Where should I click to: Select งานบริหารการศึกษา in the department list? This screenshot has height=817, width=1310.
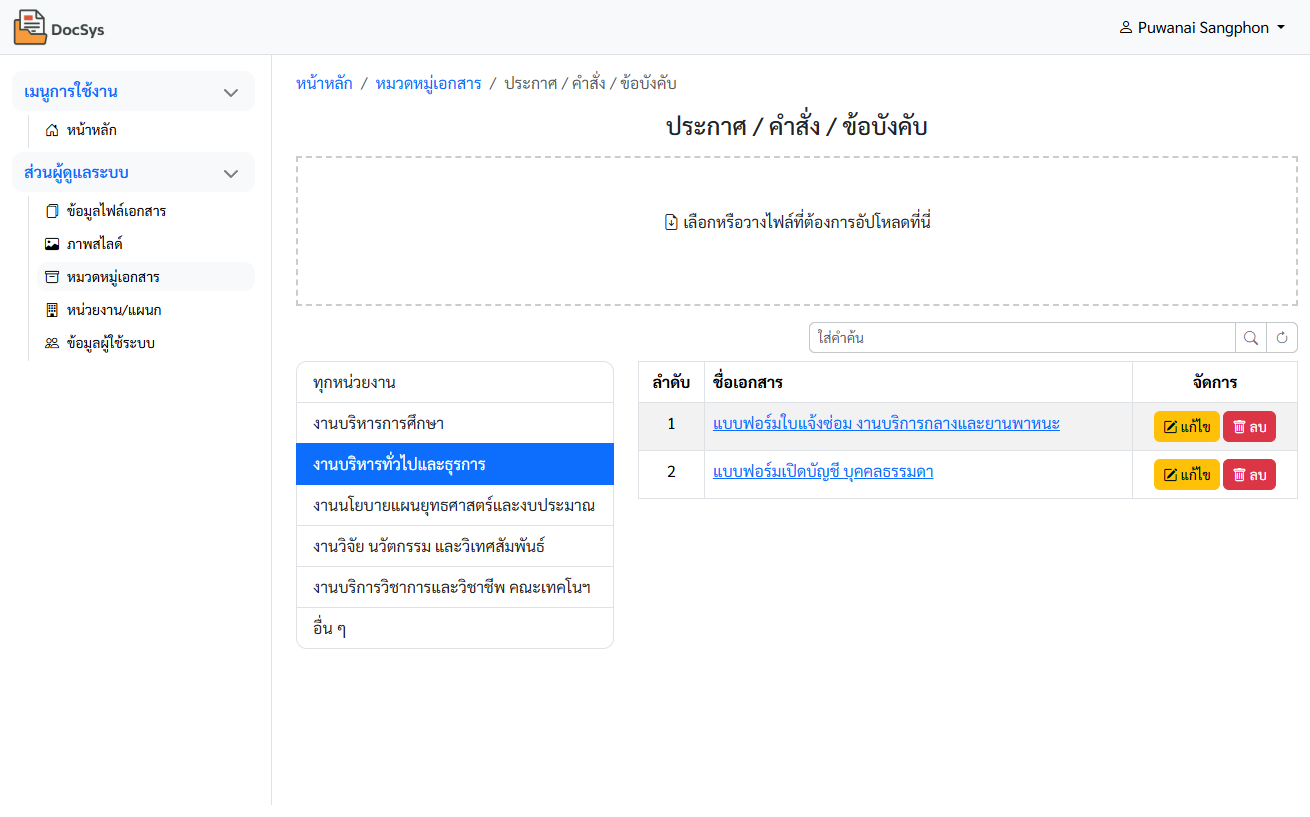pyautogui.click(x=454, y=423)
